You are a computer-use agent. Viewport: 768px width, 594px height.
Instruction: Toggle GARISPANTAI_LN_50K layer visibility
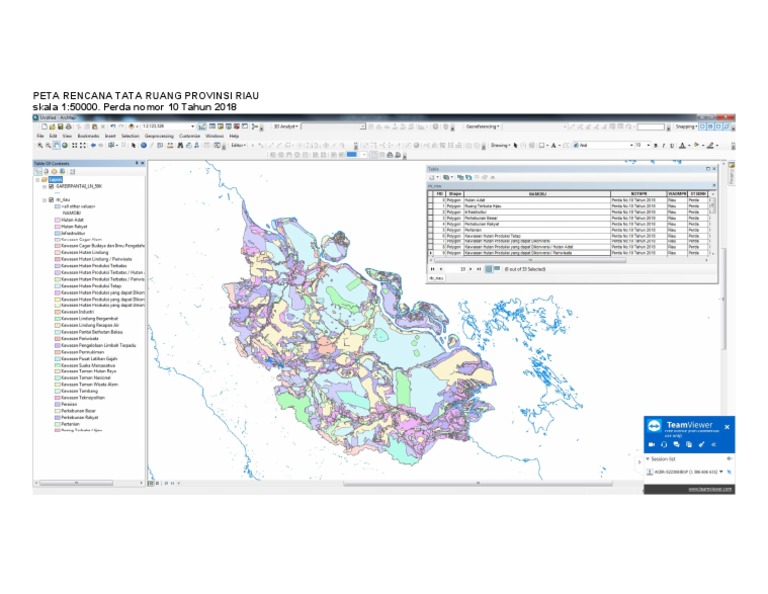click(x=51, y=186)
